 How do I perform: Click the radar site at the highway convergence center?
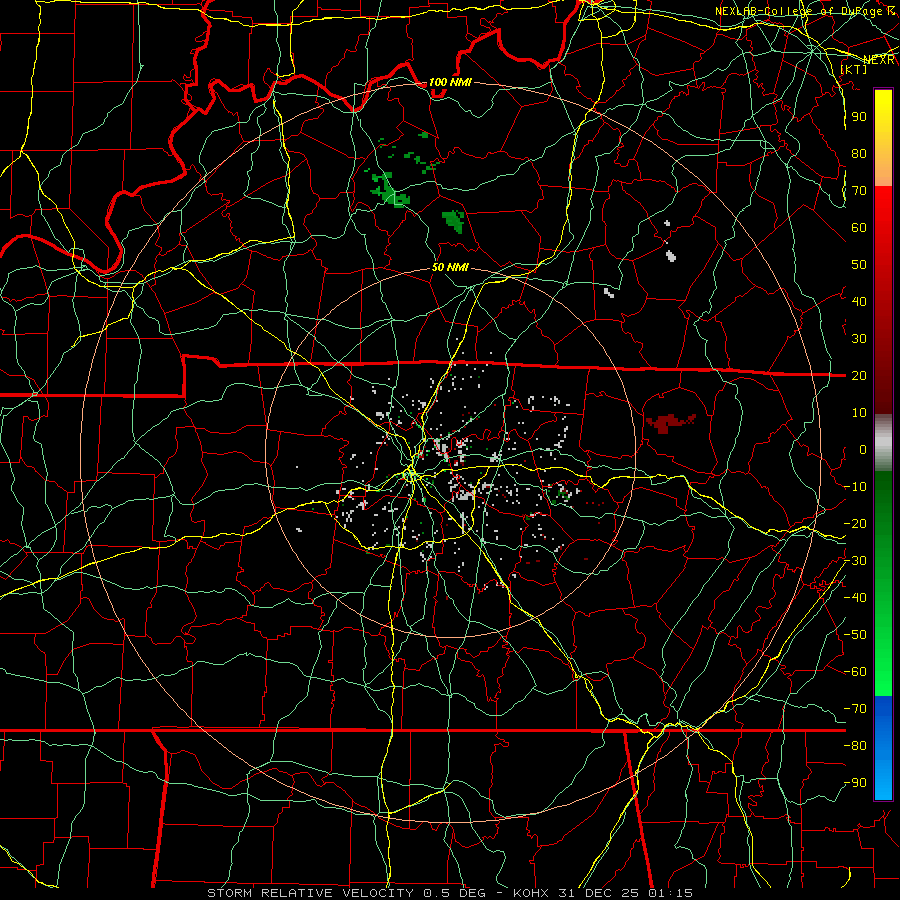410,475
